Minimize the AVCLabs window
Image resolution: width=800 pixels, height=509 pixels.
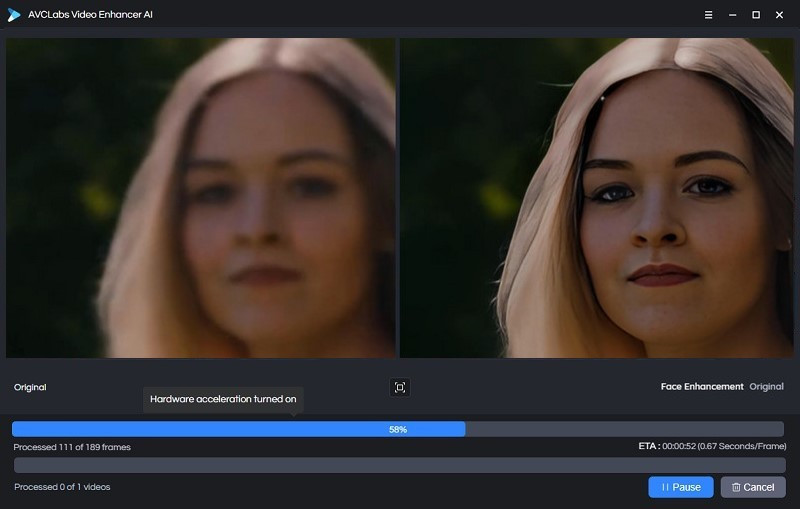(x=732, y=15)
